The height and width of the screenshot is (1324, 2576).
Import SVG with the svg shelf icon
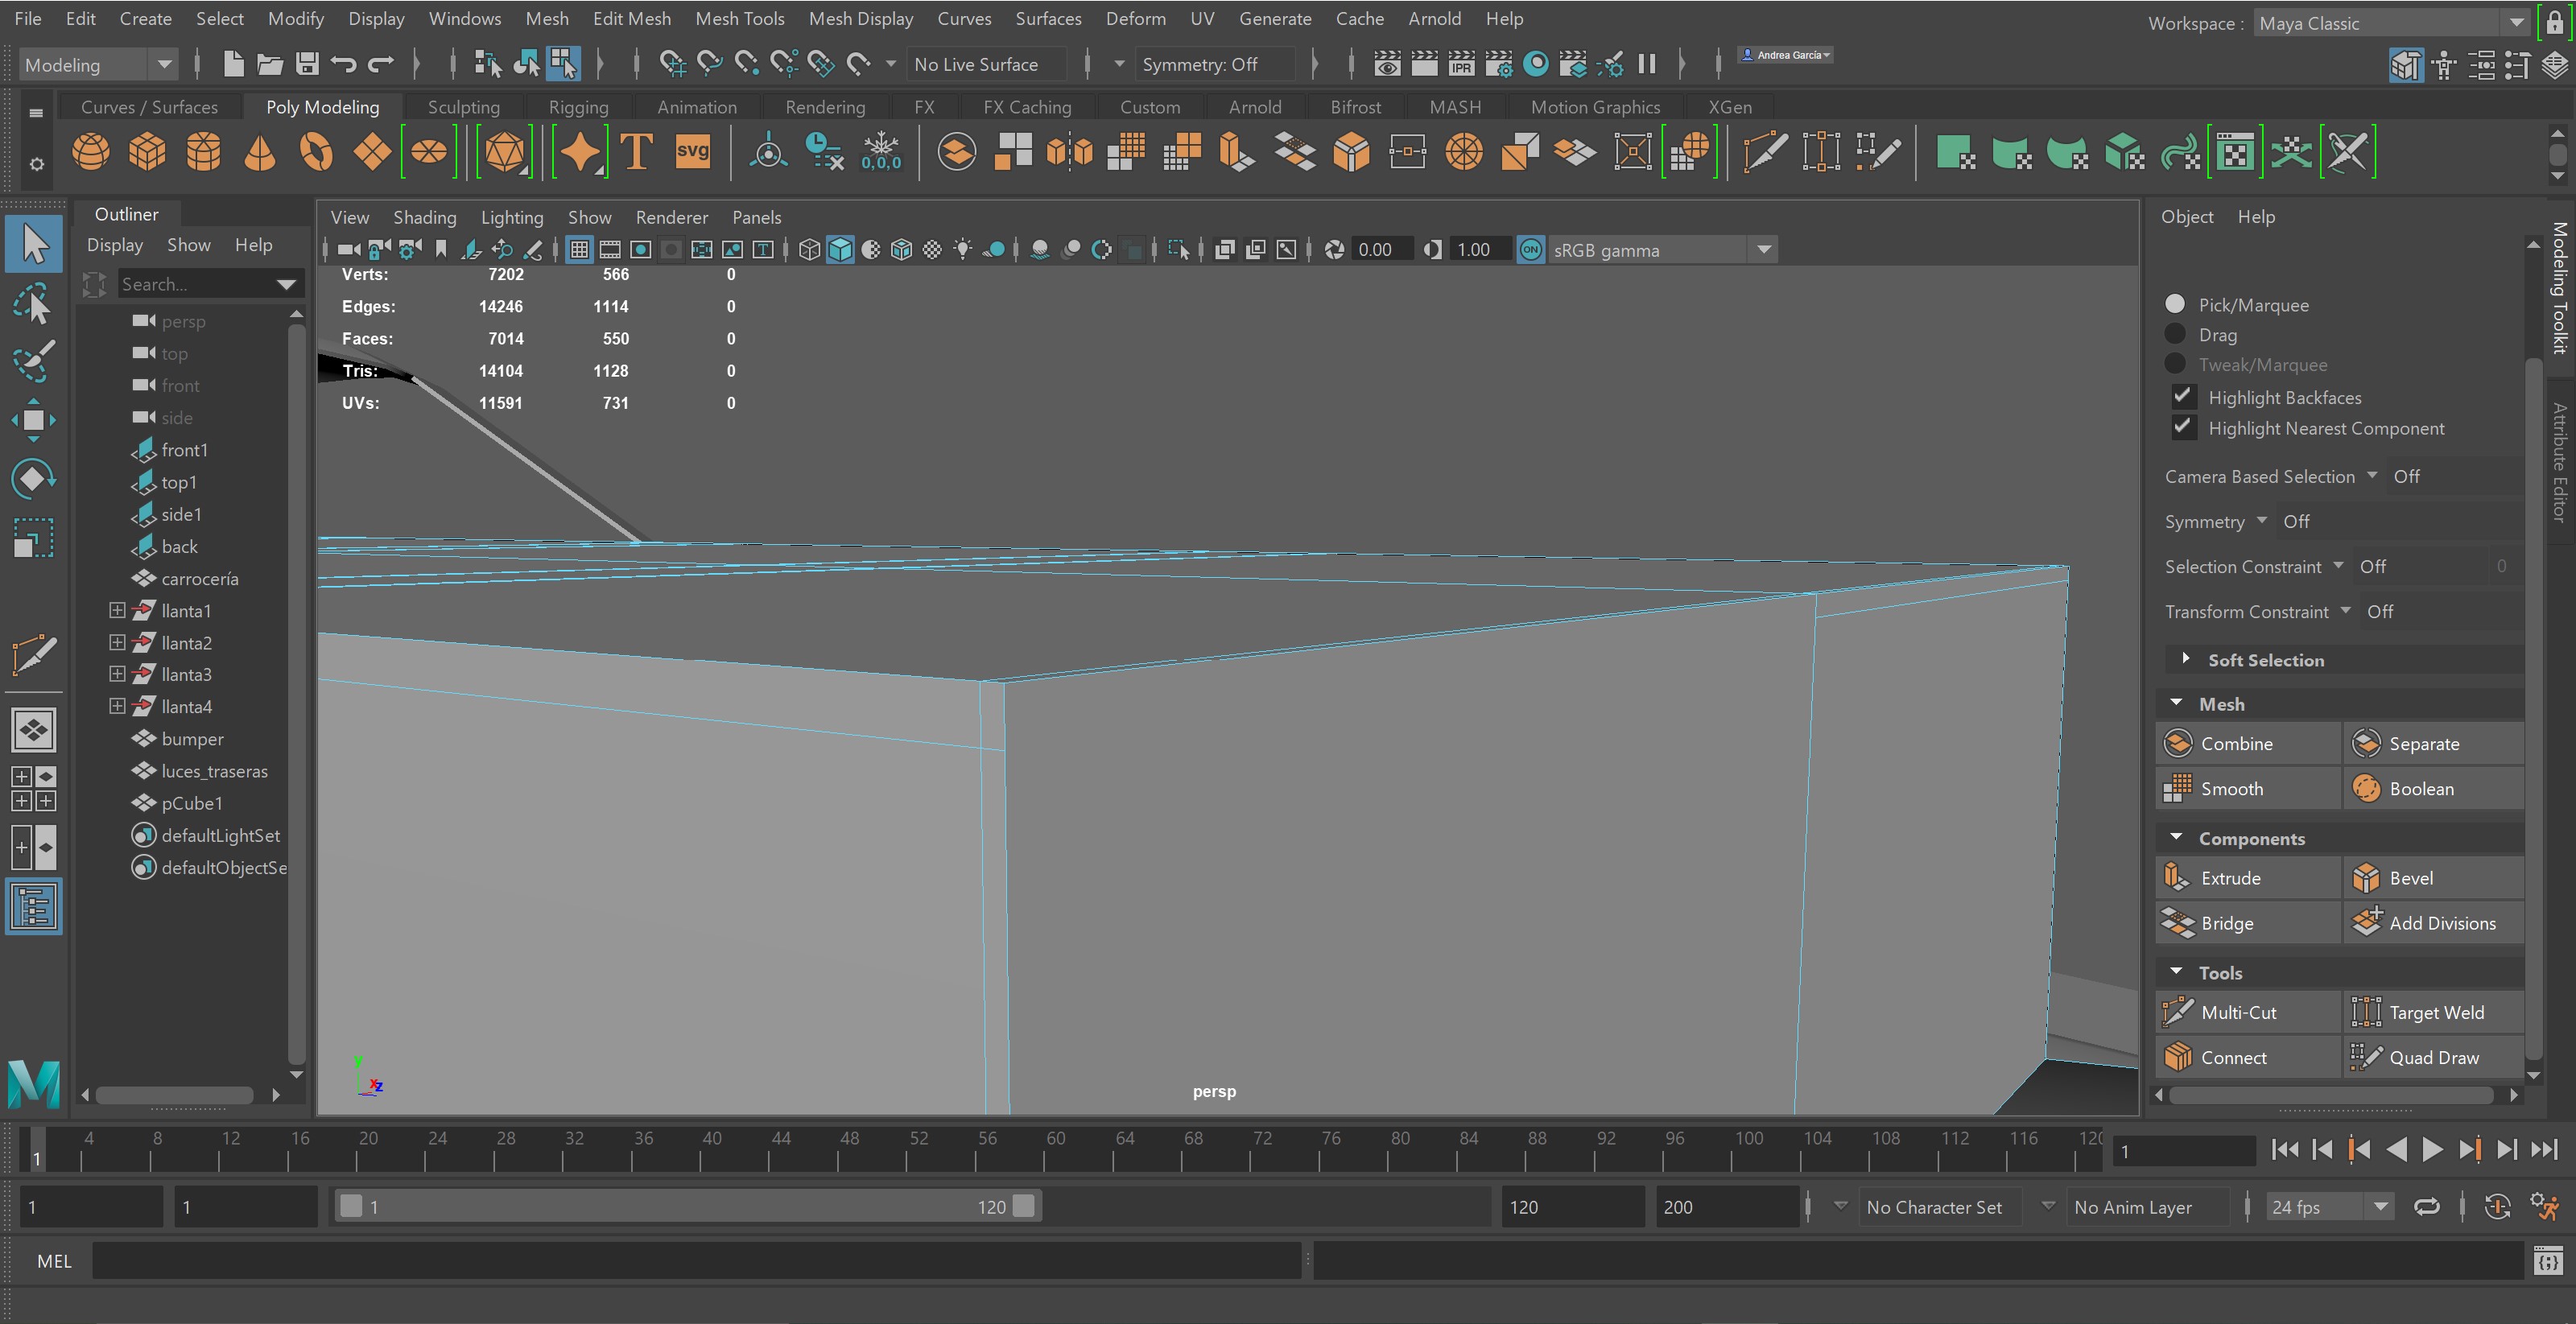coord(692,152)
